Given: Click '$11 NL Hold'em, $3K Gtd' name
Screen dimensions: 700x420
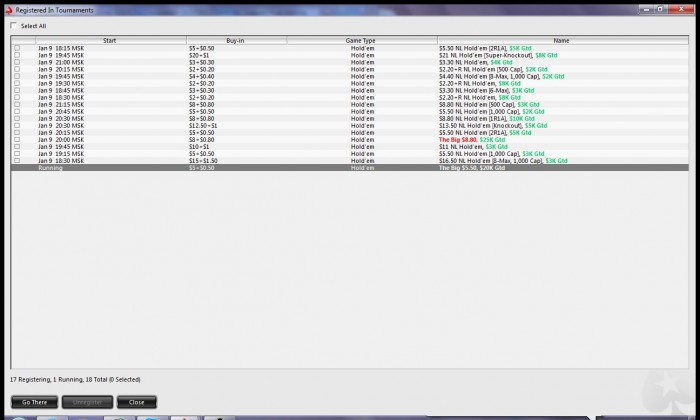Looking at the screenshot, I should [473, 146].
